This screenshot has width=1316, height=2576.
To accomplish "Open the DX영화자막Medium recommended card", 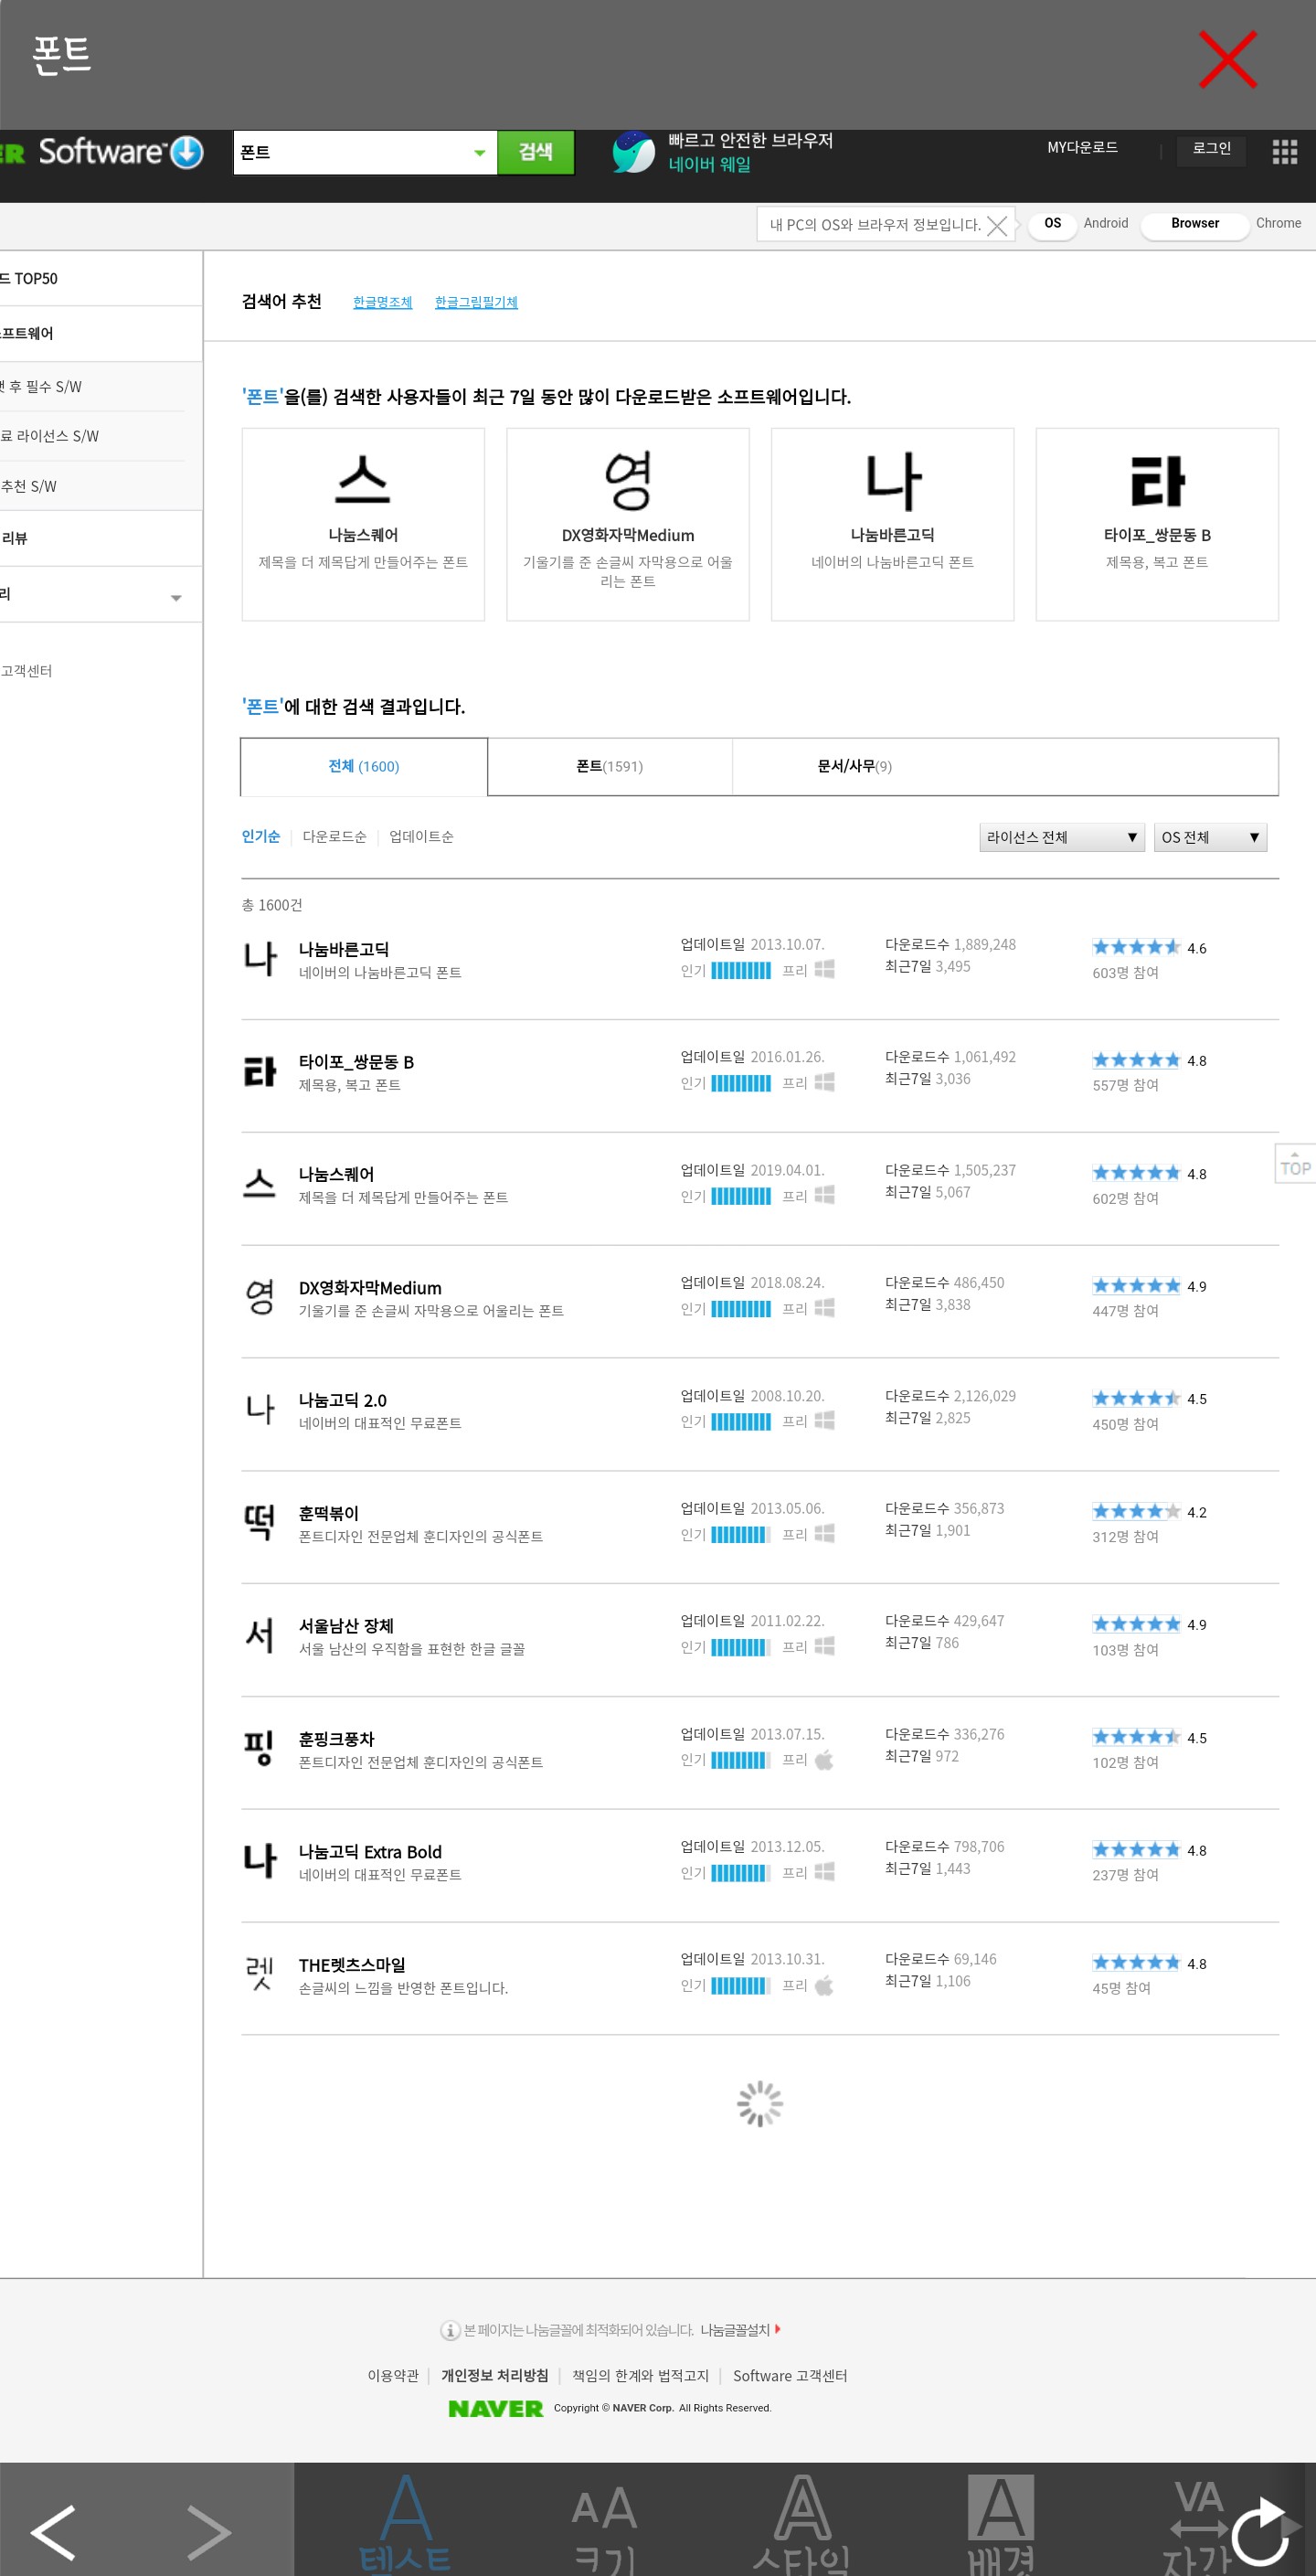I will point(628,524).
